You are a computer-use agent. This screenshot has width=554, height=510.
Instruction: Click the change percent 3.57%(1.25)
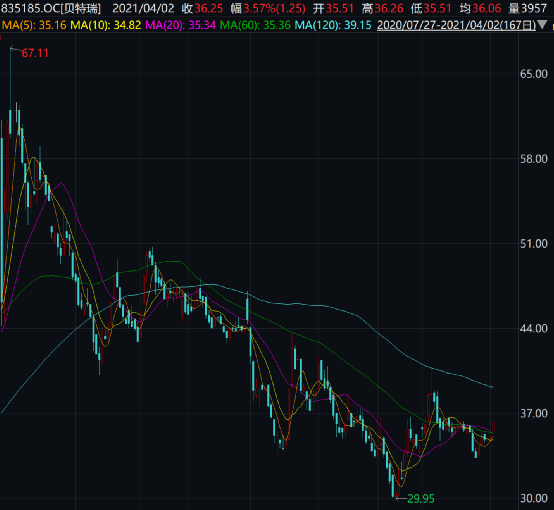pyautogui.click(x=274, y=8)
